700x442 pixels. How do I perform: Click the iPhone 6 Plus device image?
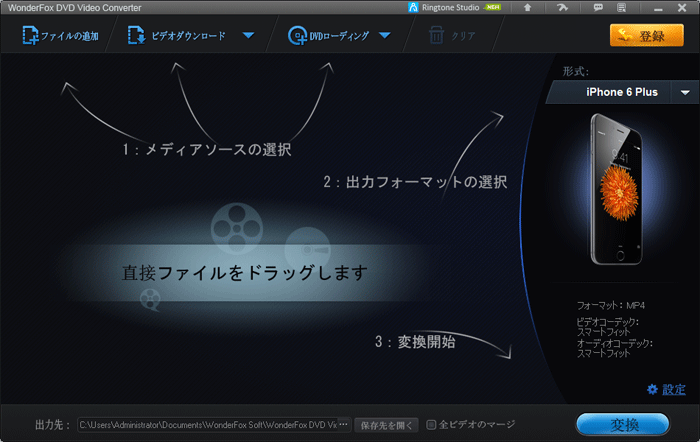(x=618, y=189)
